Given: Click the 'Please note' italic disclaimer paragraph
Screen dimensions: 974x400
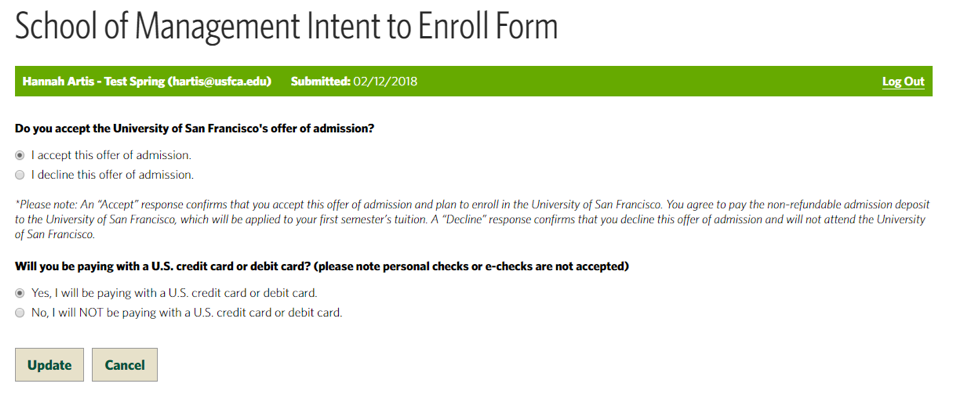Looking at the screenshot, I should [470, 218].
